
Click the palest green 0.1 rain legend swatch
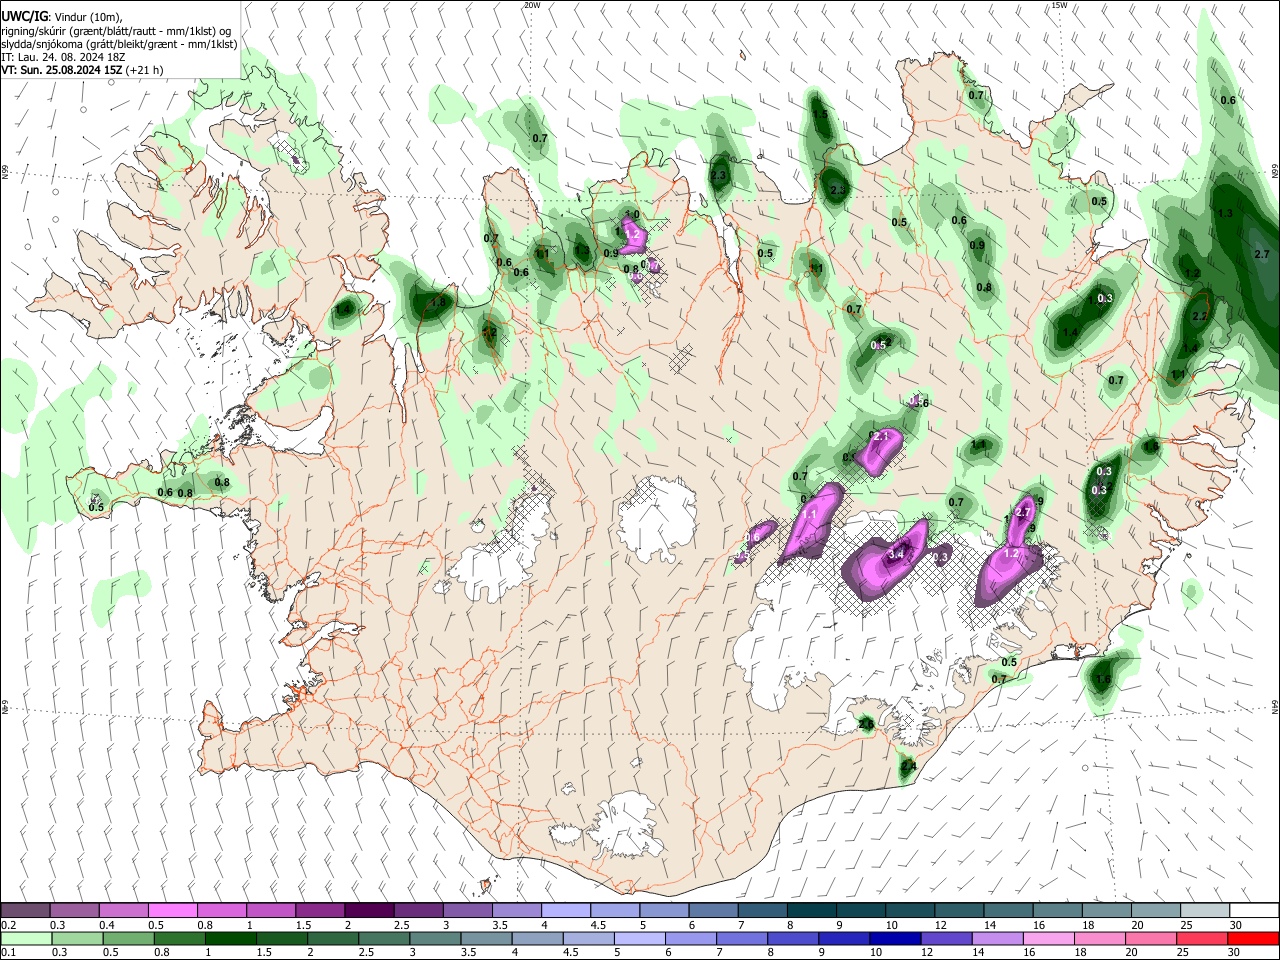coord(24,938)
